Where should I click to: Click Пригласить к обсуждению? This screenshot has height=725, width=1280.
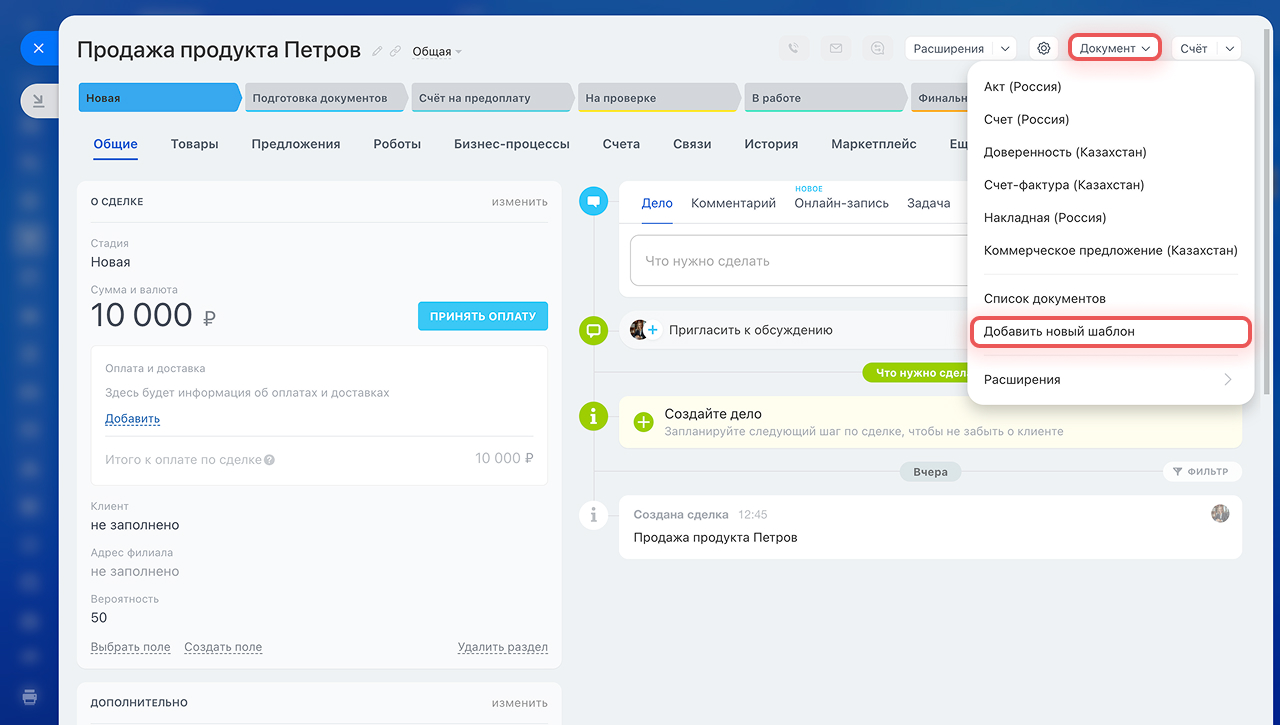751,330
